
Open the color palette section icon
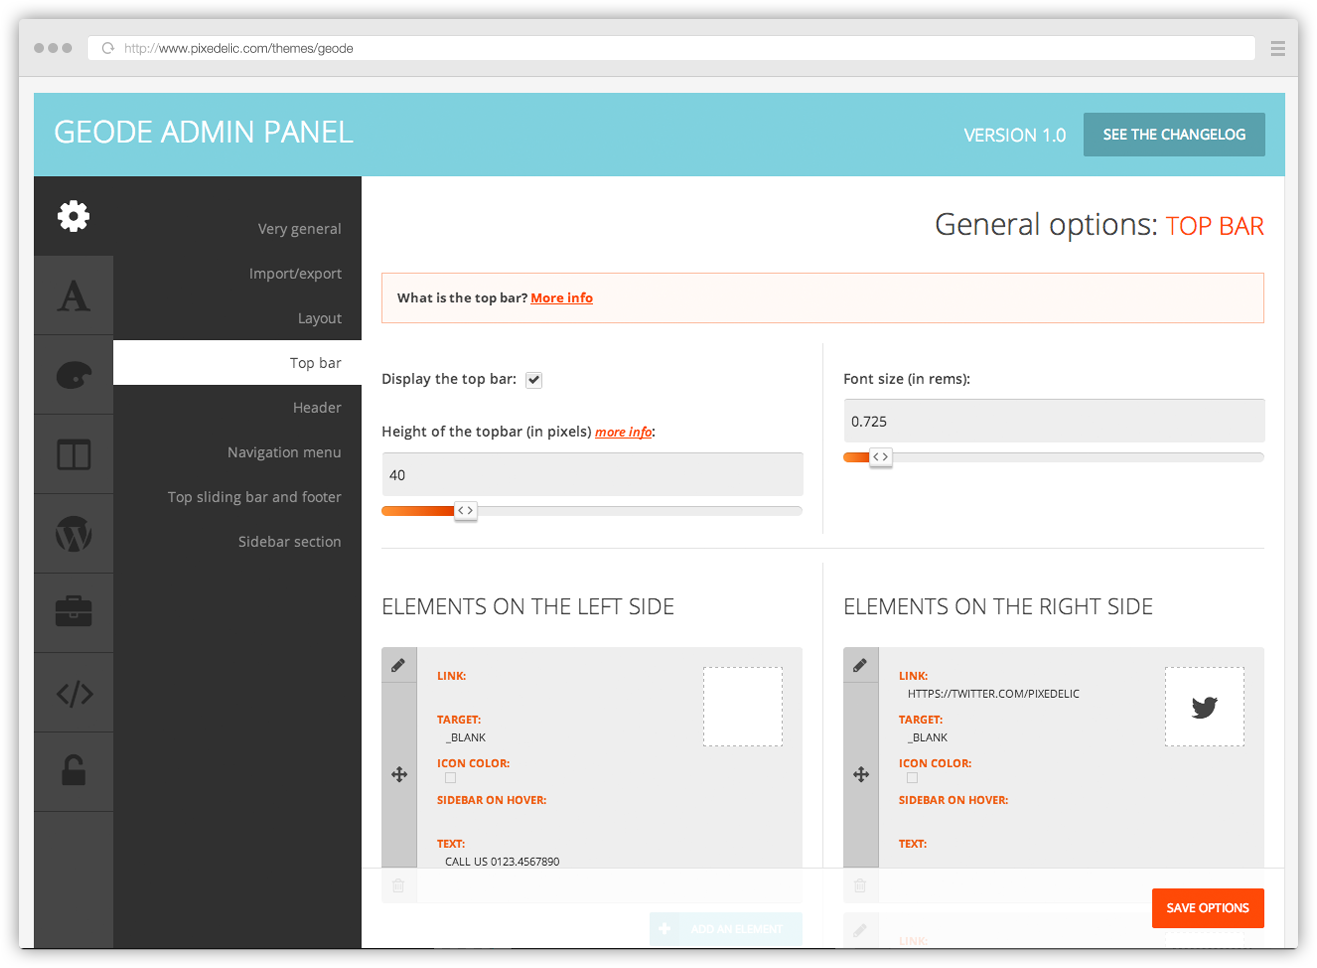[73, 375]
